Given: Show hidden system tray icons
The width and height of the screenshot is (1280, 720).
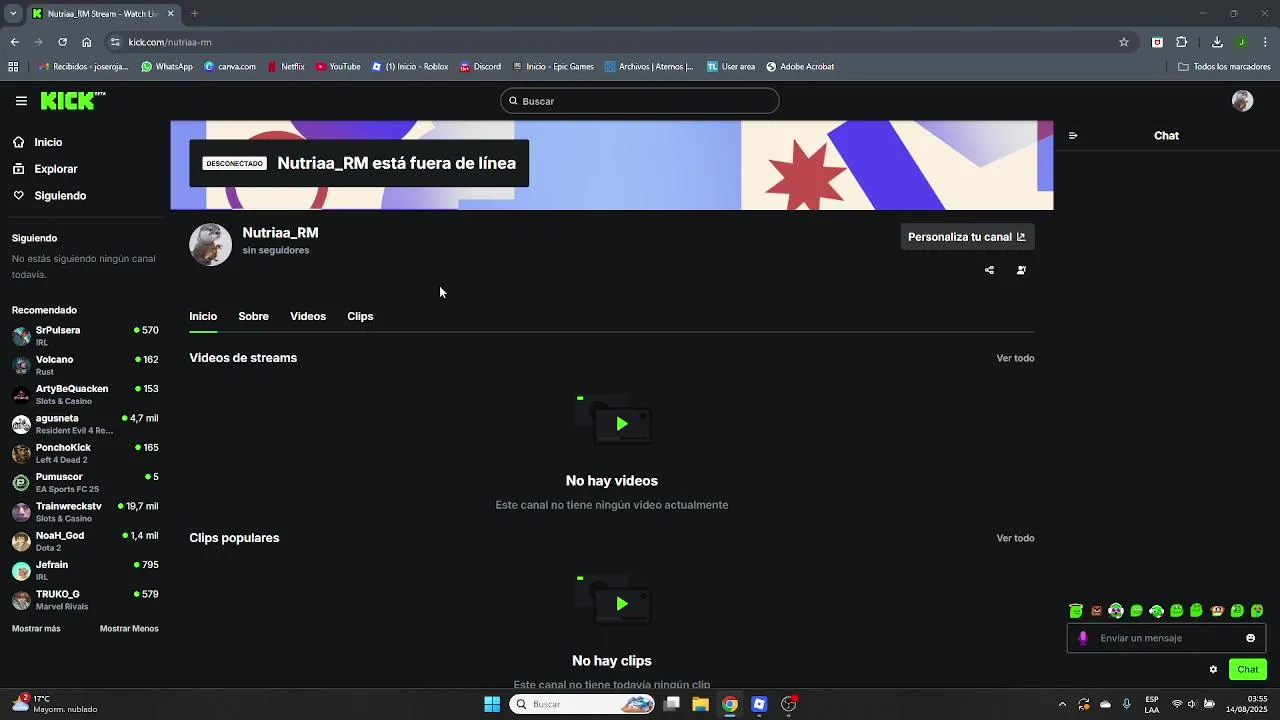Looking at the screenshot, I should [x=1062, y=704].
